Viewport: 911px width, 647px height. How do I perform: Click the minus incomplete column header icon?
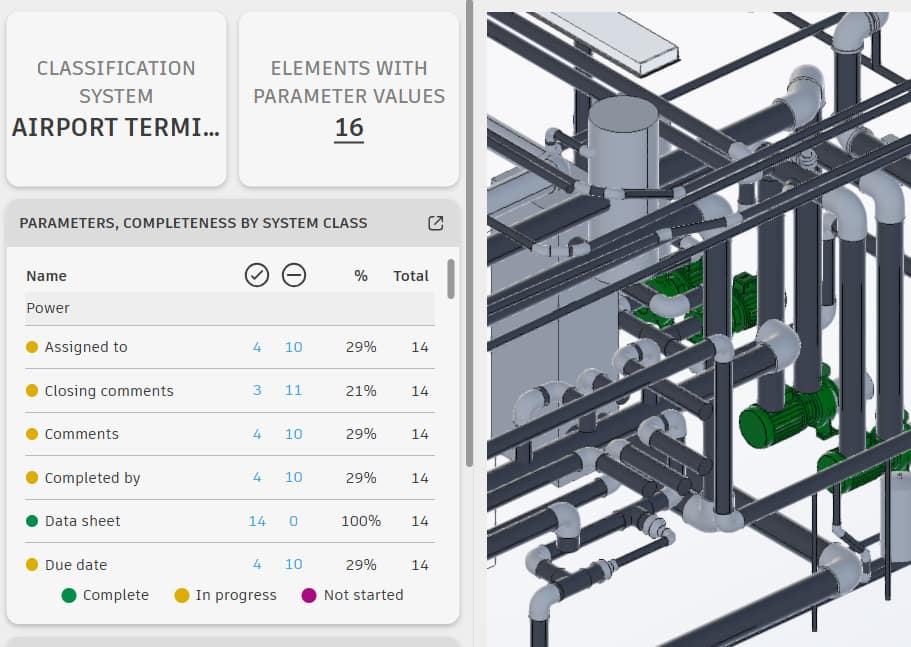[x=294, y=275]
